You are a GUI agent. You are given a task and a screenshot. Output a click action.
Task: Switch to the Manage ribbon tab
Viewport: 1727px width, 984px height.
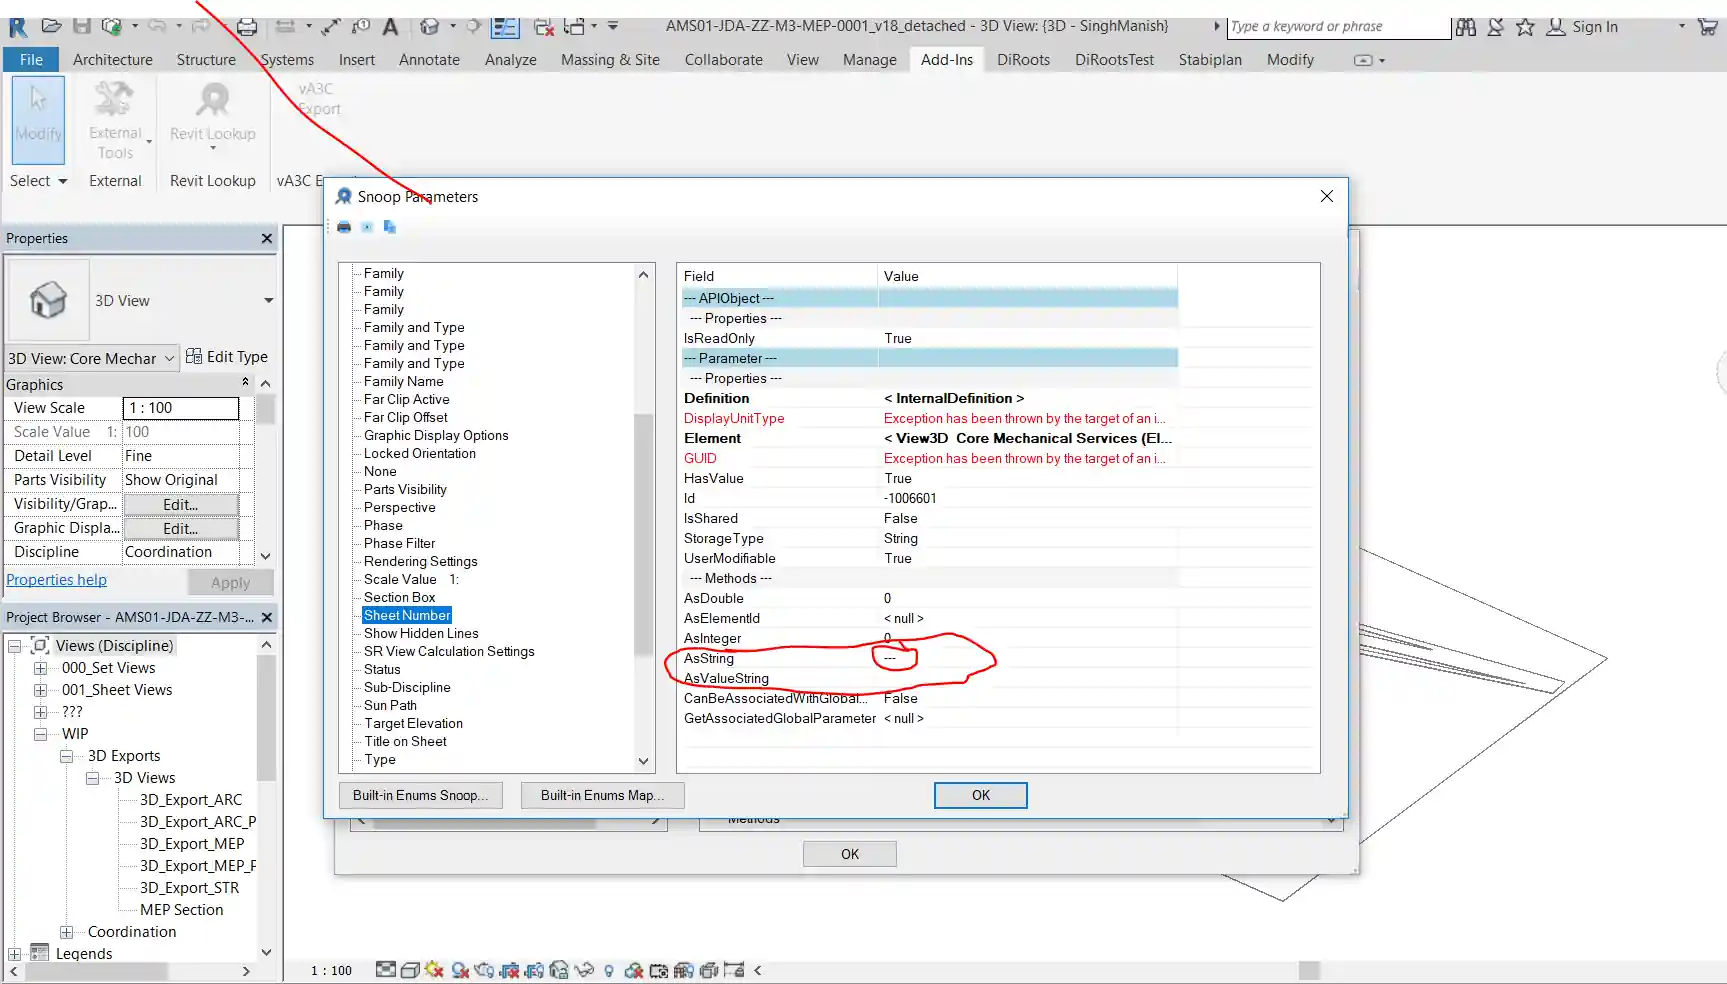coord(869,60)
